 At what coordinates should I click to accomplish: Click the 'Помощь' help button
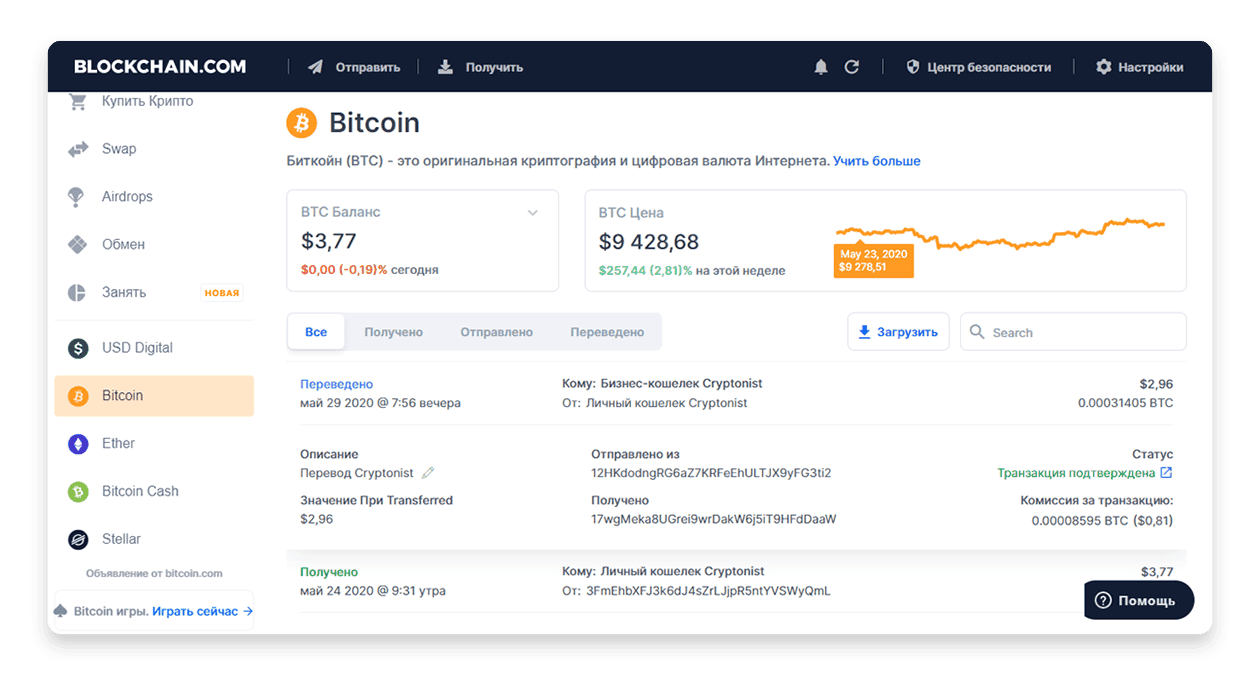tap(1139, 600)
